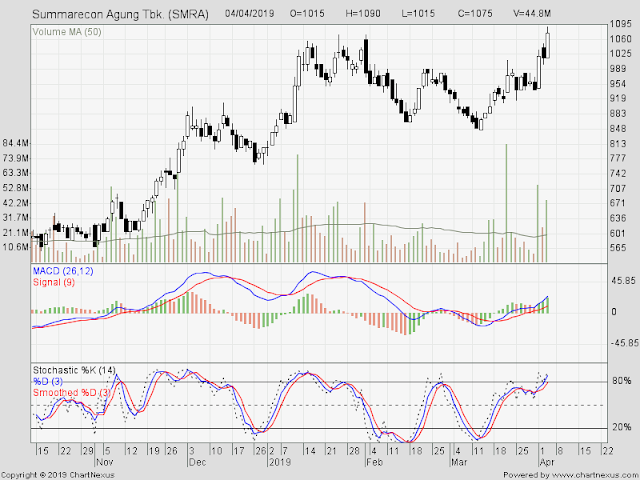Click the Copyright 2019 ChartNexus text
The width and height of the screenshot is (640, 480).
(58, 475)
